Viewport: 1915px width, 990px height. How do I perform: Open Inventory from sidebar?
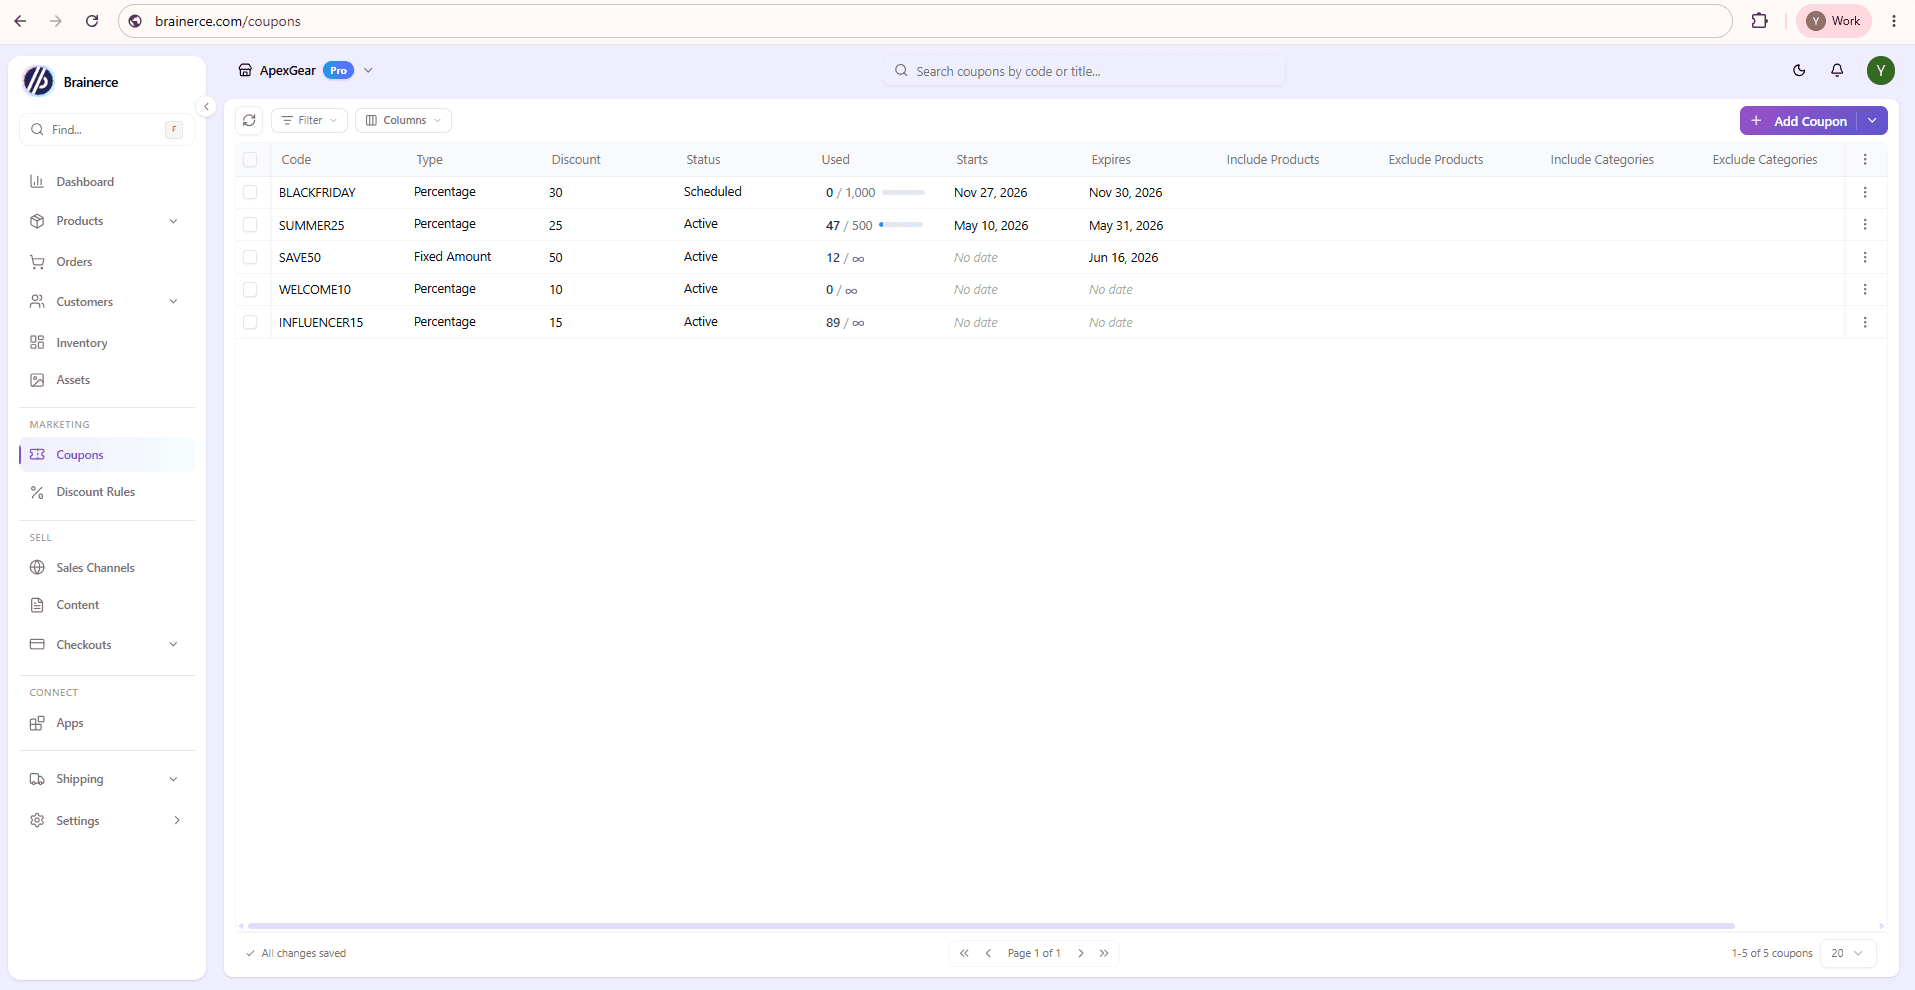(x=107, y=343)
